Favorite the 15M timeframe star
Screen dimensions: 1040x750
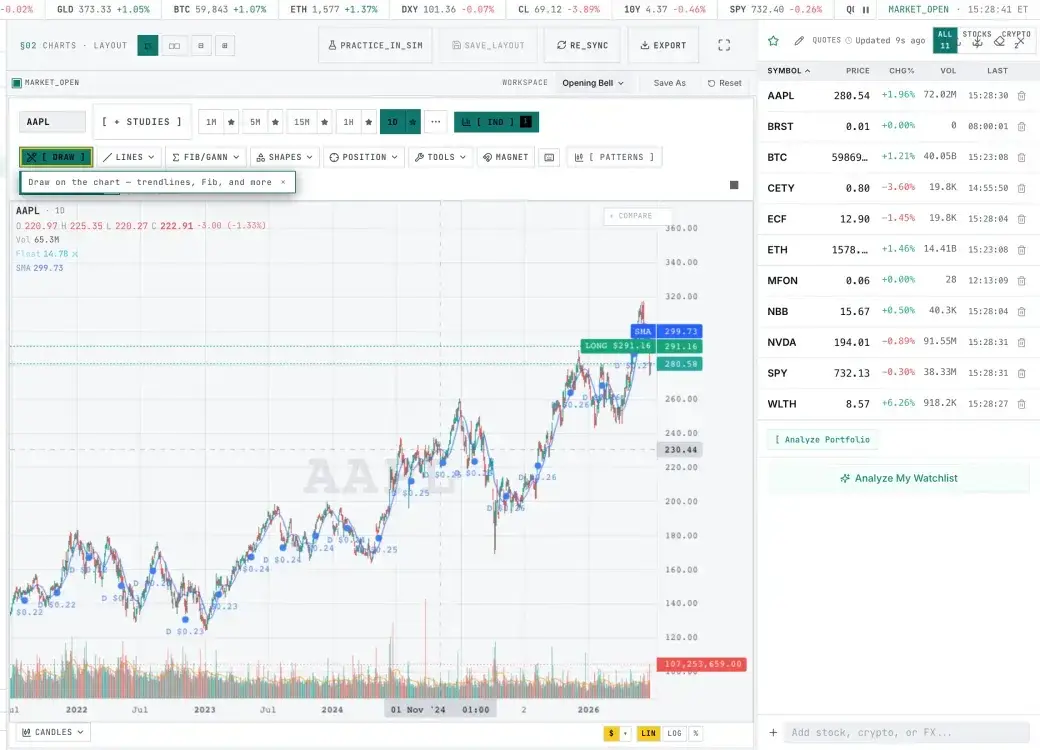[x=324, y=122]
